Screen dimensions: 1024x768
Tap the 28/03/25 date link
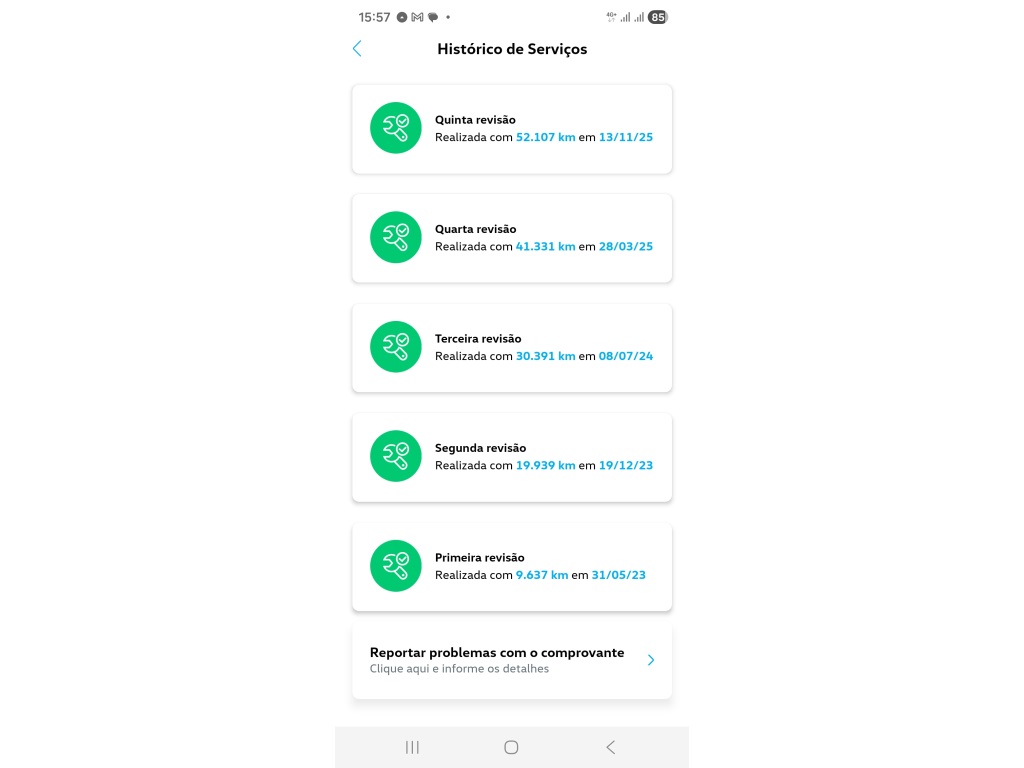pos(626,246)
